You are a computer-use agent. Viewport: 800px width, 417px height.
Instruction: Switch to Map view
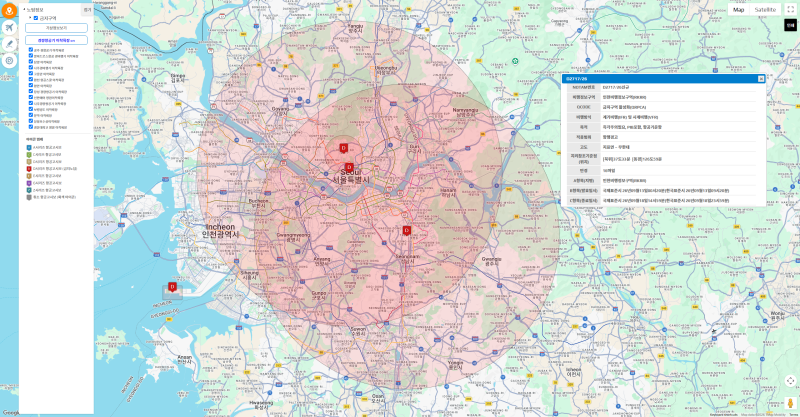pos(738,10)
